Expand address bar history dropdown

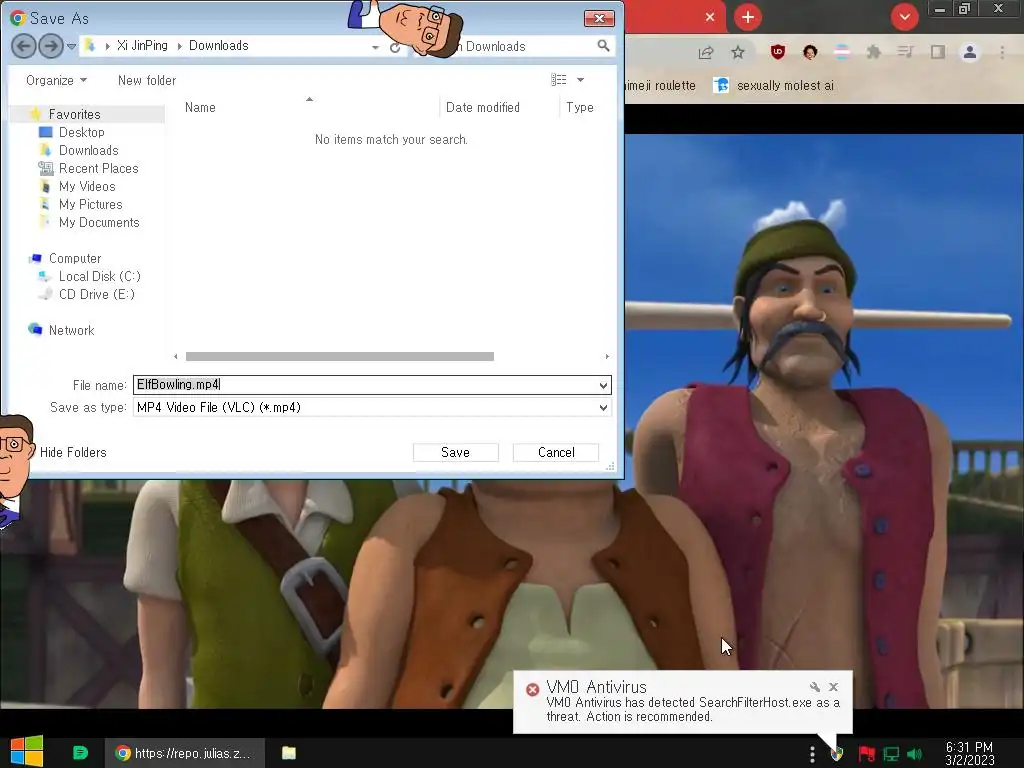[375, 47]
